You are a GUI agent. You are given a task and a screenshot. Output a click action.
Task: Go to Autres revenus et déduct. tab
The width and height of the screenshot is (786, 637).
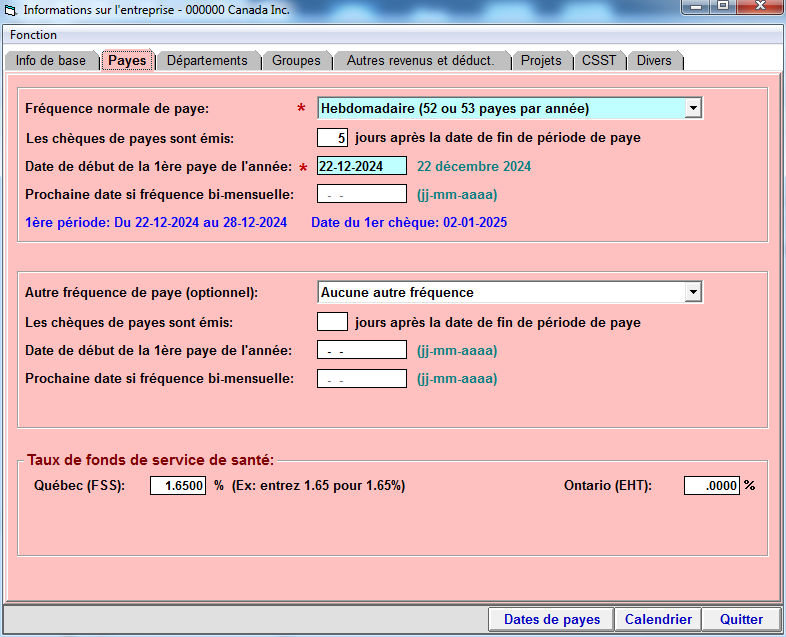coord(420,61)
